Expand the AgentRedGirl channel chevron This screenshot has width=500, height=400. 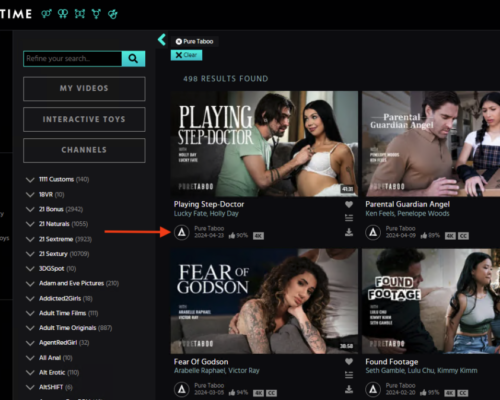click(x=30, y=343)
